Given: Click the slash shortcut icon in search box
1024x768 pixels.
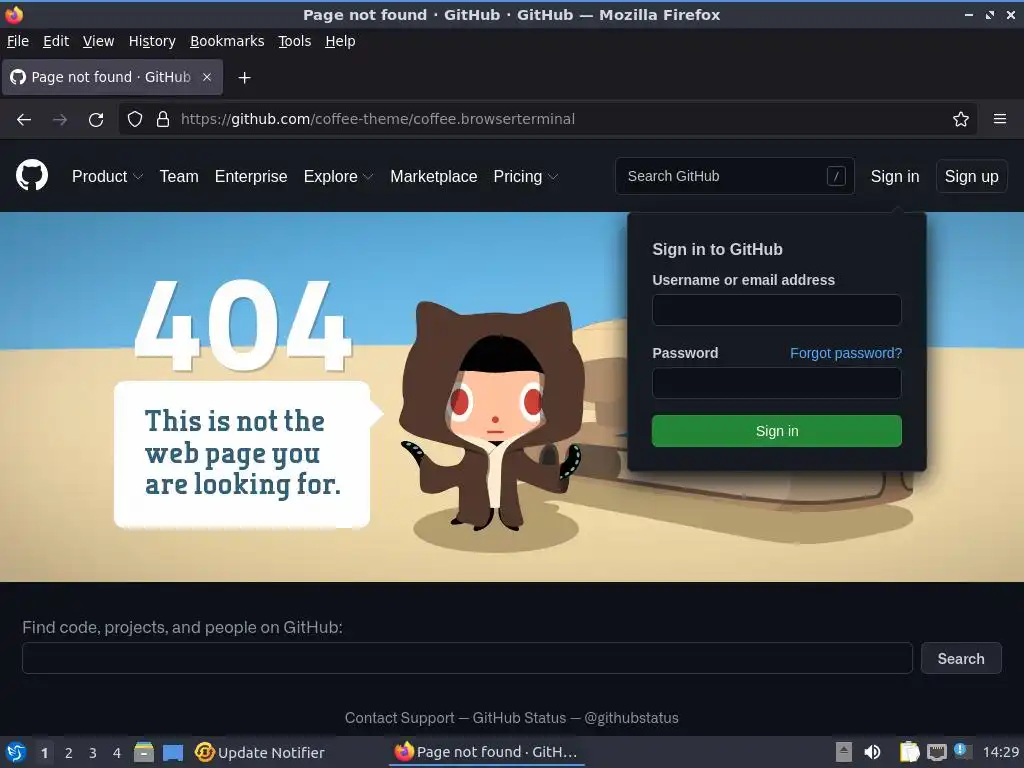Looking at the screenshot, I should (x=836, y=176).
